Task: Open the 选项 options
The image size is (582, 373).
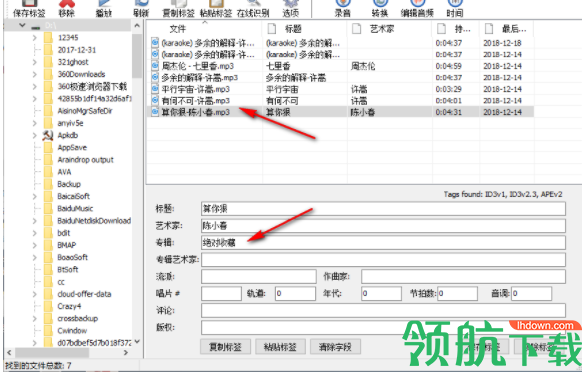Action: coord(290,9)
